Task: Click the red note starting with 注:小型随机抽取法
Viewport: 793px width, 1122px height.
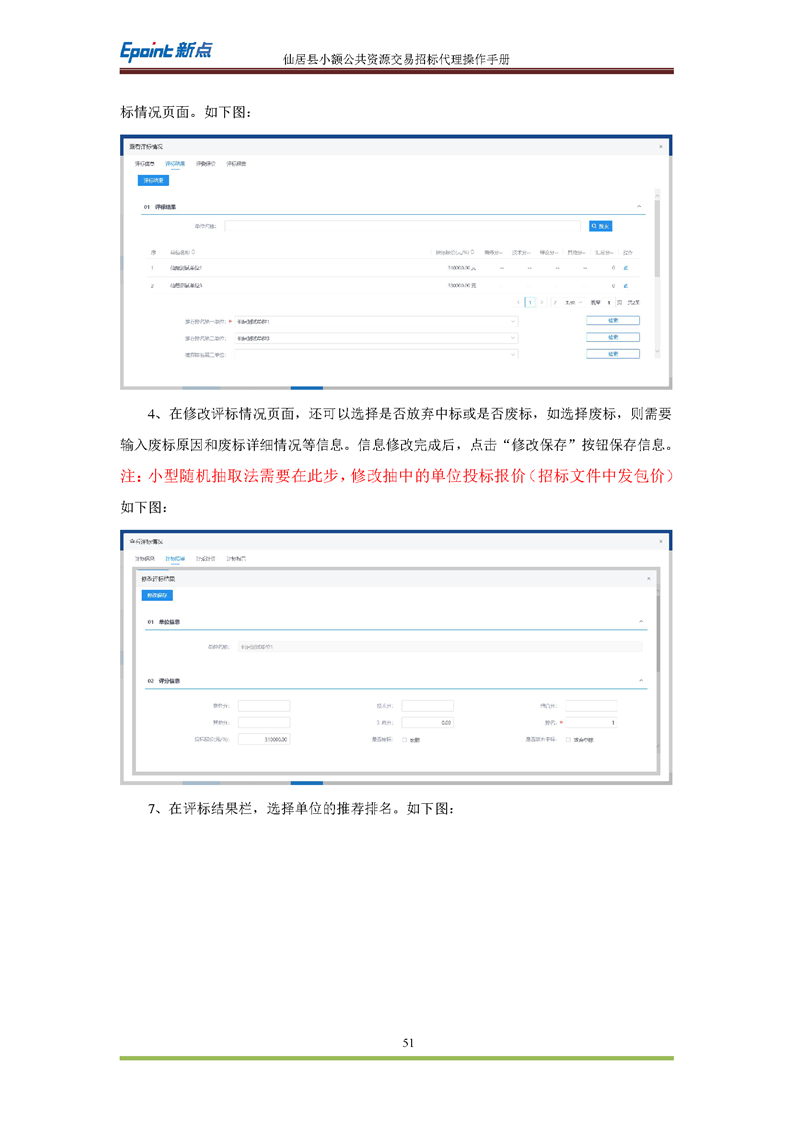Action: tap(396, 477)
